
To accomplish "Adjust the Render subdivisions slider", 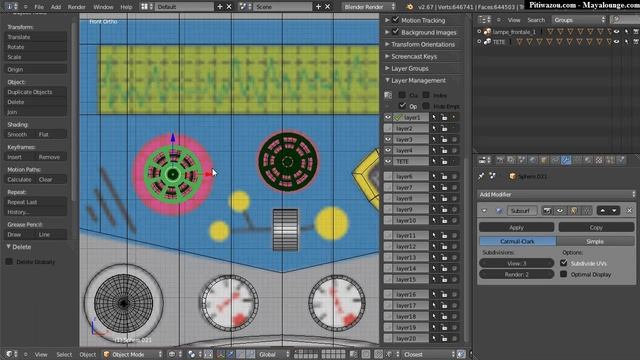I will click(x=516, y=274).
